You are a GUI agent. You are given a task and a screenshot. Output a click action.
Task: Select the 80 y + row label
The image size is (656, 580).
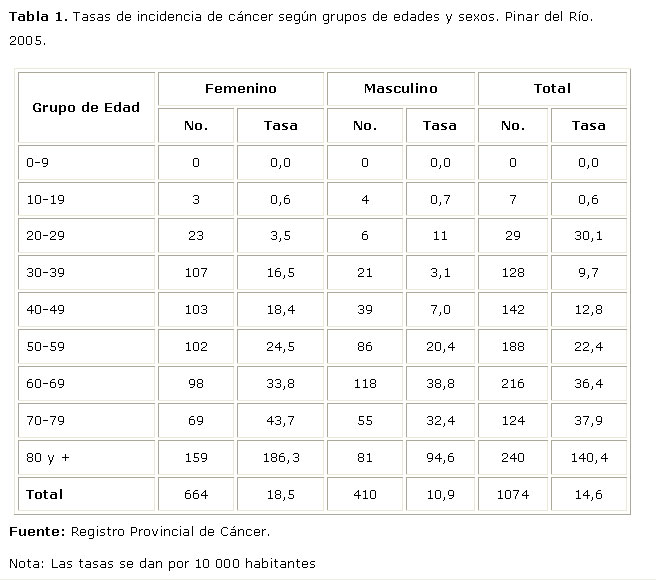[x=46, y=458]
